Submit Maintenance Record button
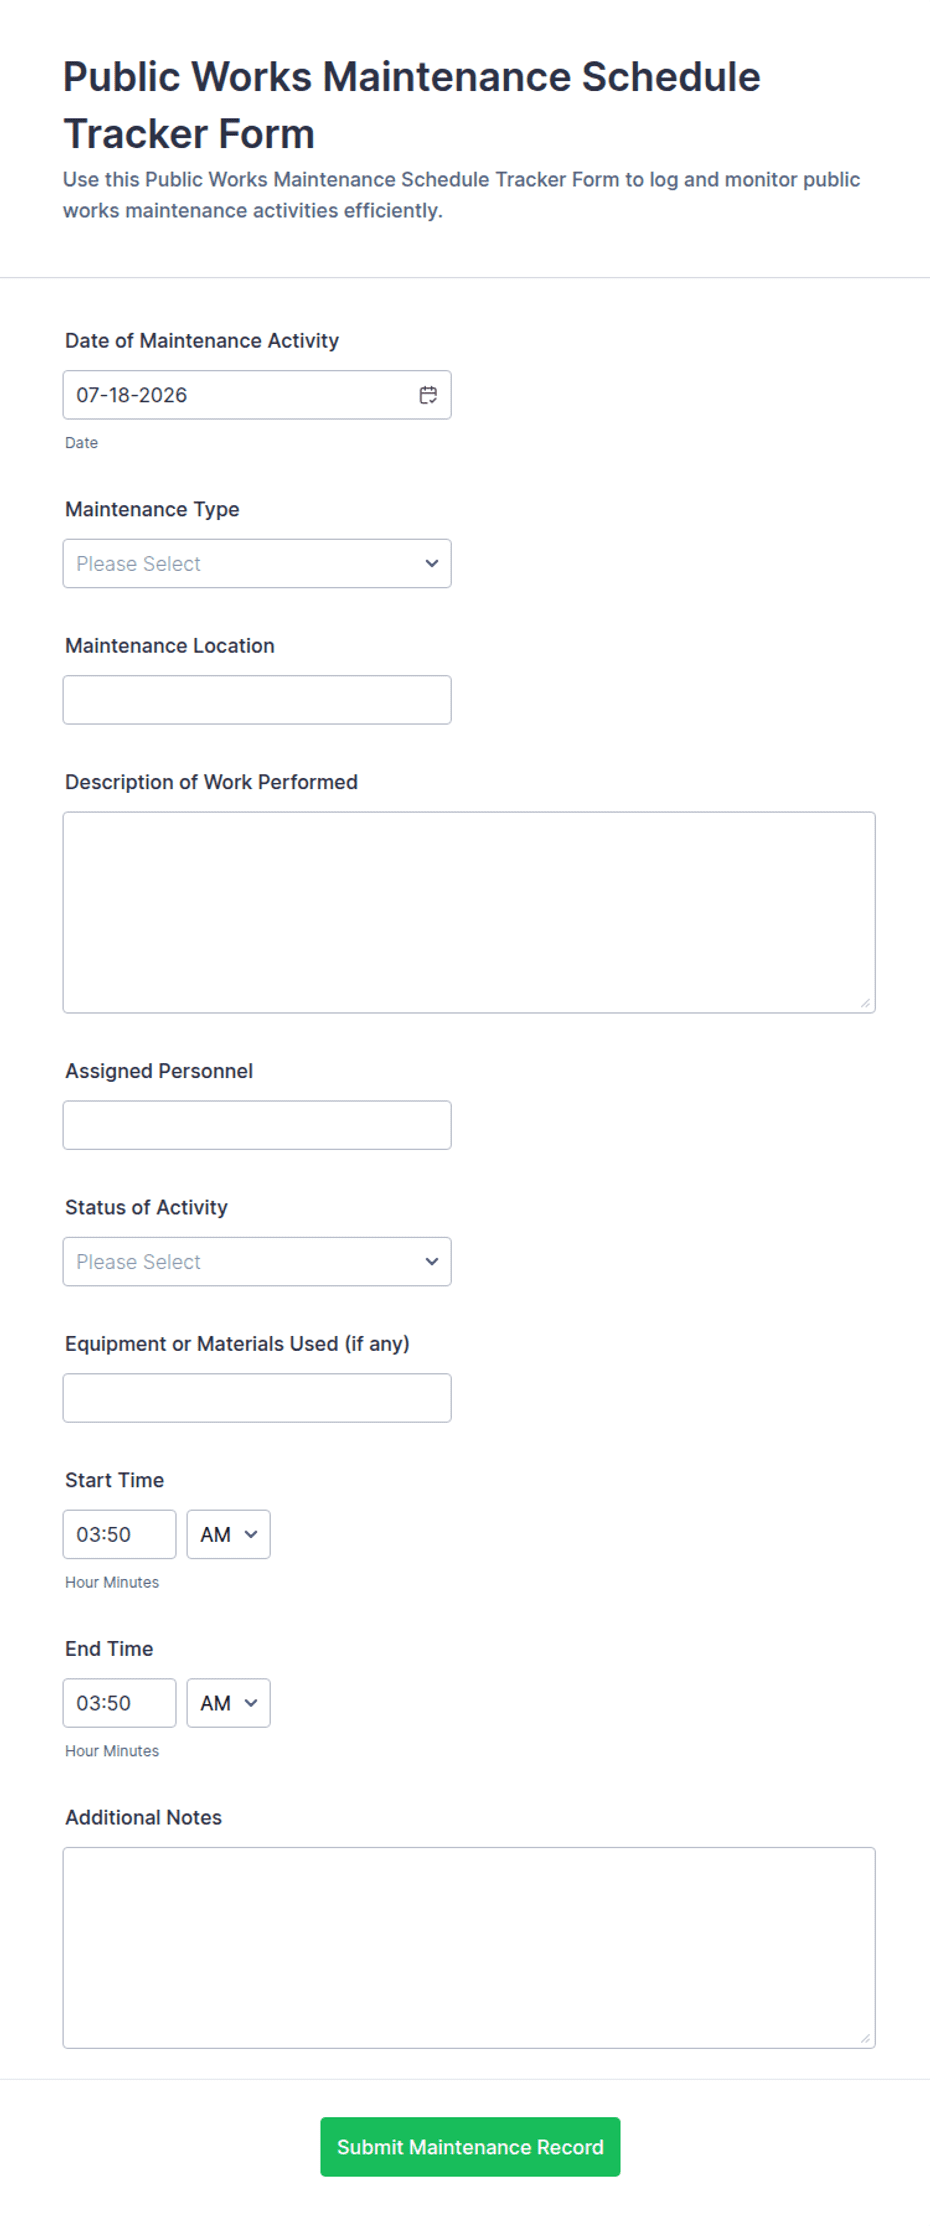 (x=470, y=2147)
